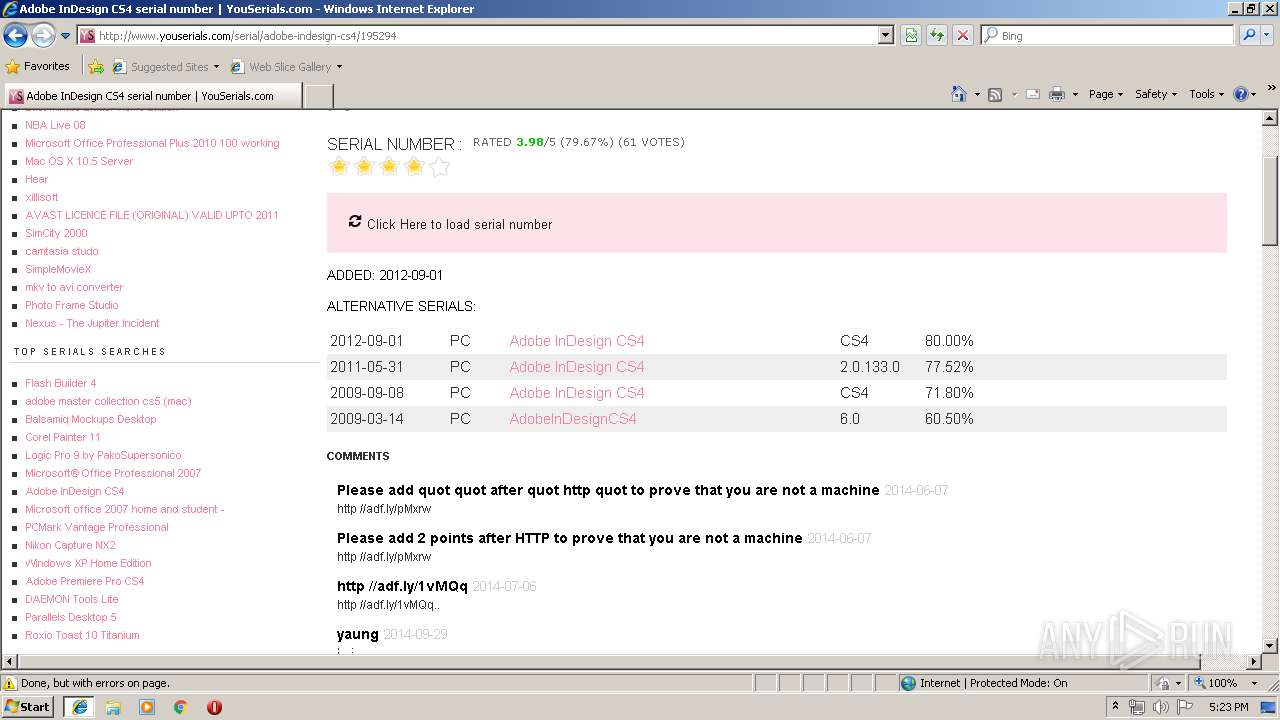Click the Help question mark icon
This screenshot has width=1280, height=720.
pyautogui.click(x=1241, y=94)
